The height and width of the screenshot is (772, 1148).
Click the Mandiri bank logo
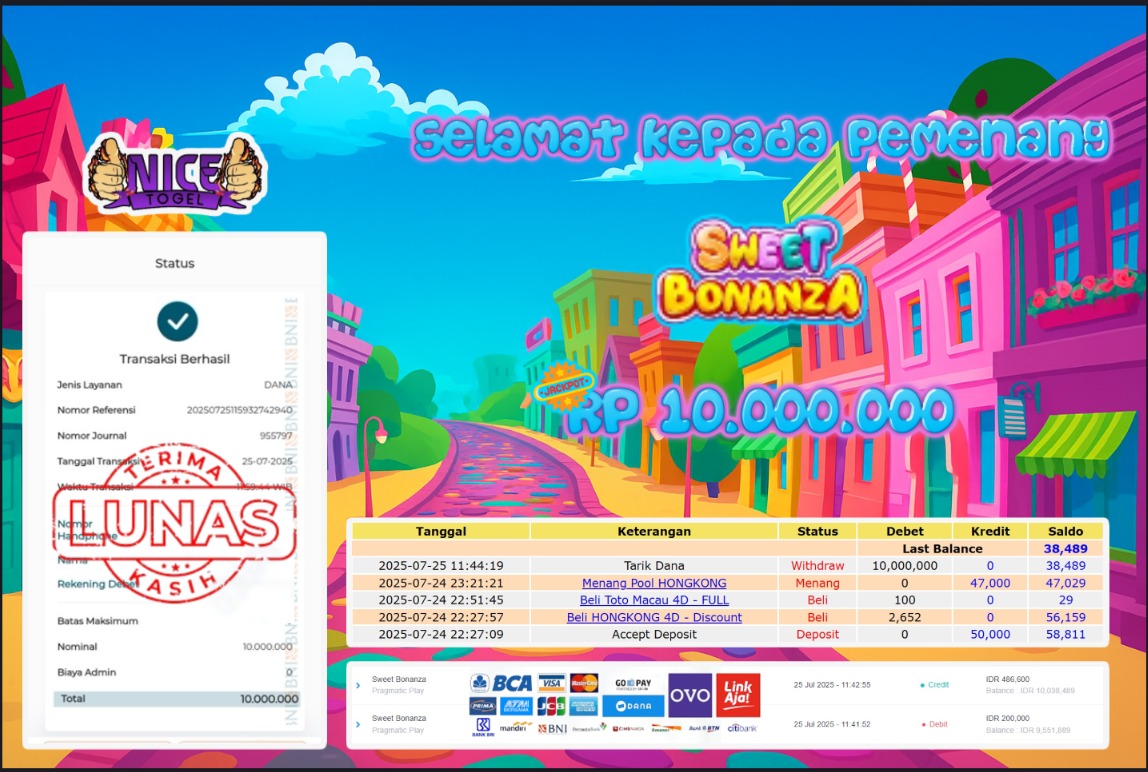click(x=513, y=728)
